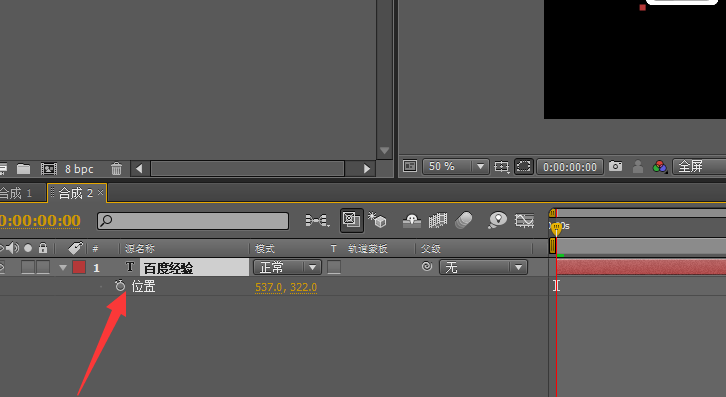Click the viewer timecode 0:00:00:00
The width and height of the screenshot is (726, 397).
pos(570,167)
